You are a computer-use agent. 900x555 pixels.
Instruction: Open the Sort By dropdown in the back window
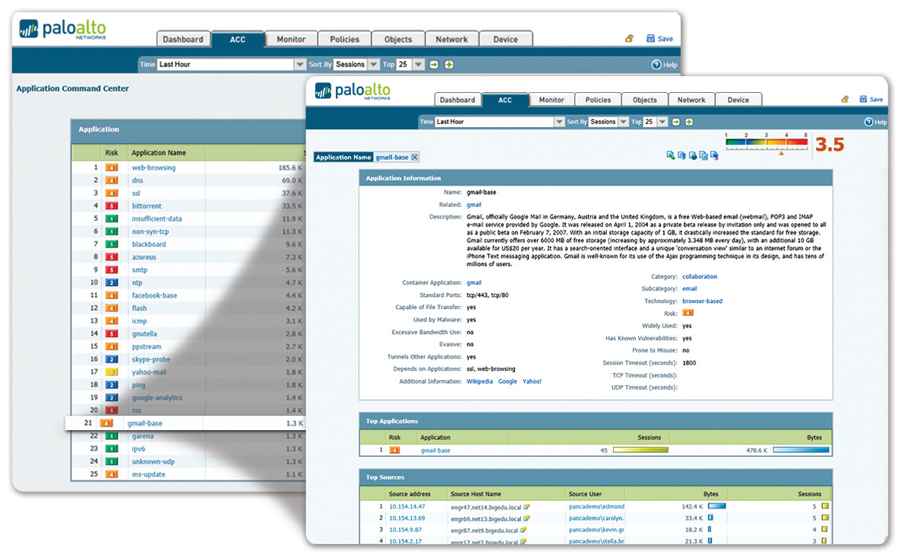coord(374,64)
